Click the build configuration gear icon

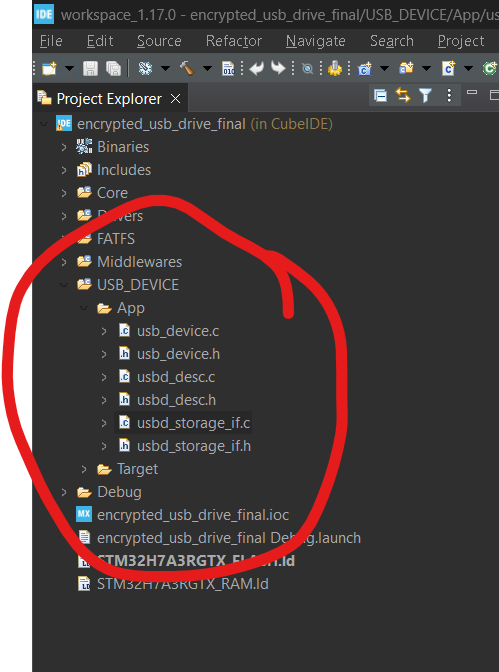pos(145,68)
